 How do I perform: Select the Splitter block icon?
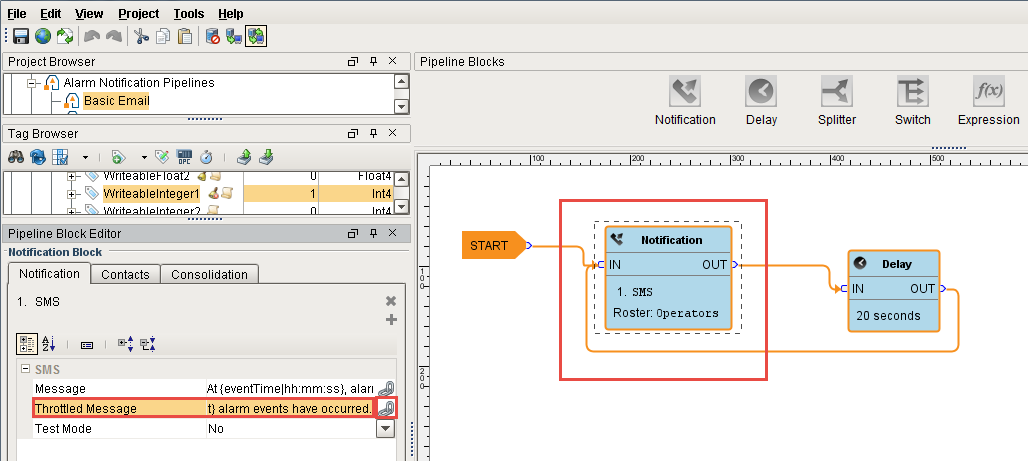(837, 92)
